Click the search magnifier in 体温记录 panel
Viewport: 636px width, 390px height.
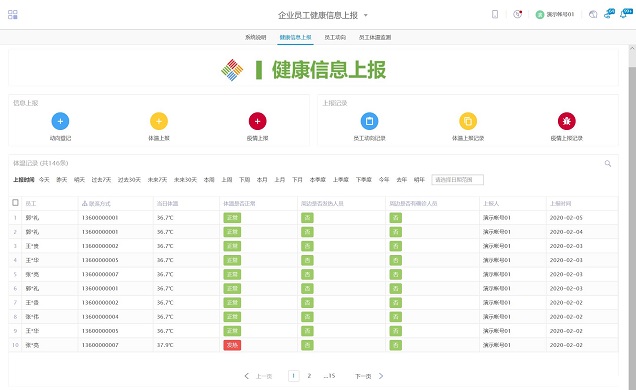608,163
